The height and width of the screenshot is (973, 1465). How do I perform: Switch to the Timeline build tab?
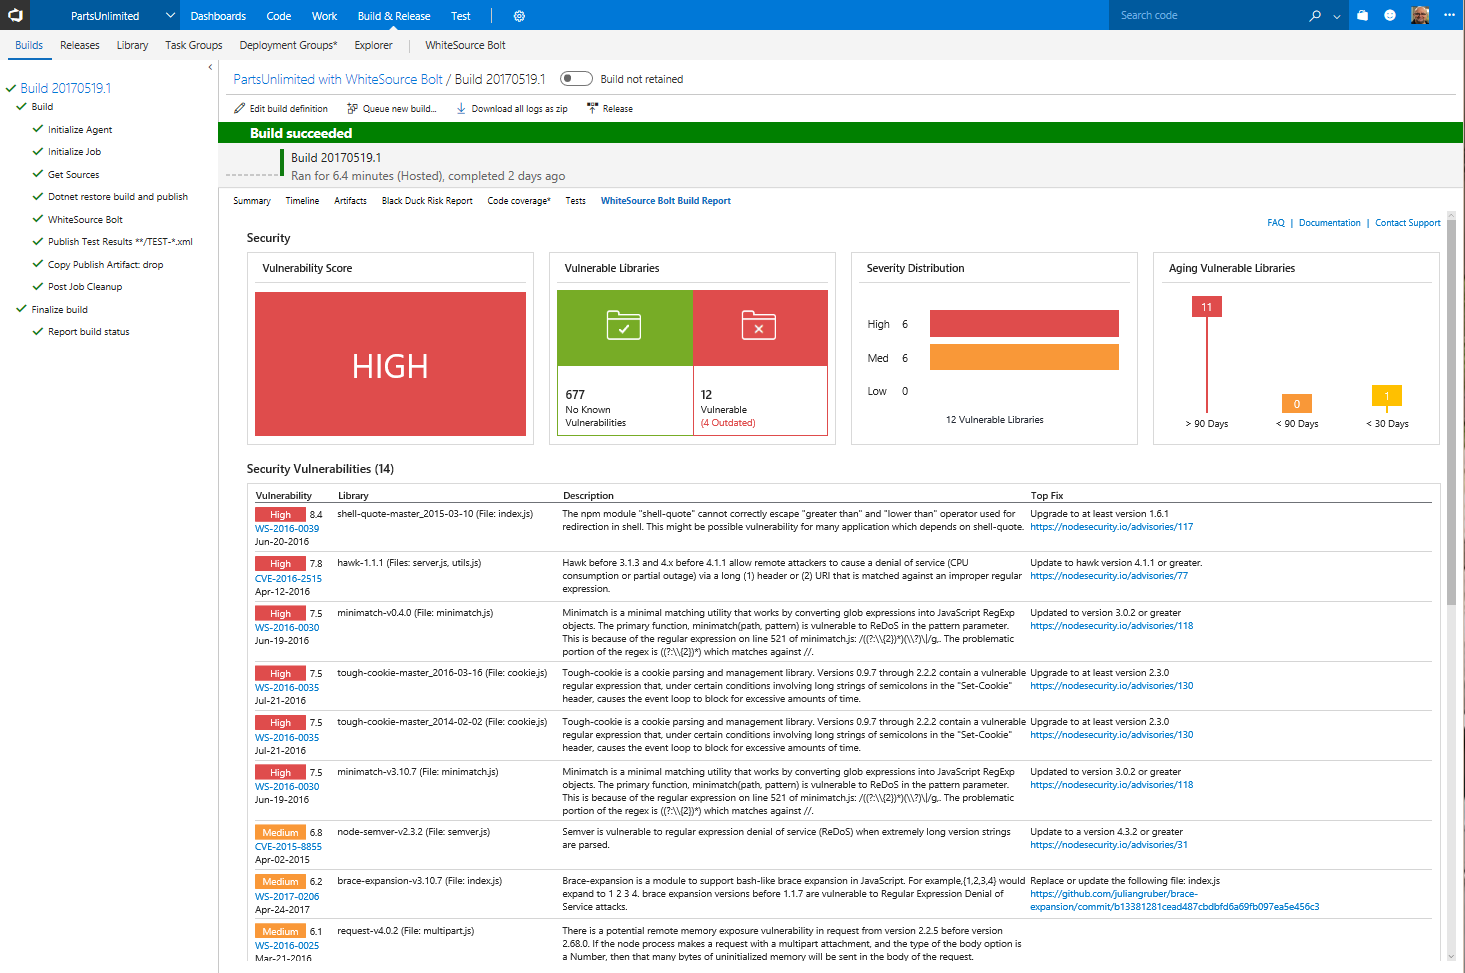[302, 201]
